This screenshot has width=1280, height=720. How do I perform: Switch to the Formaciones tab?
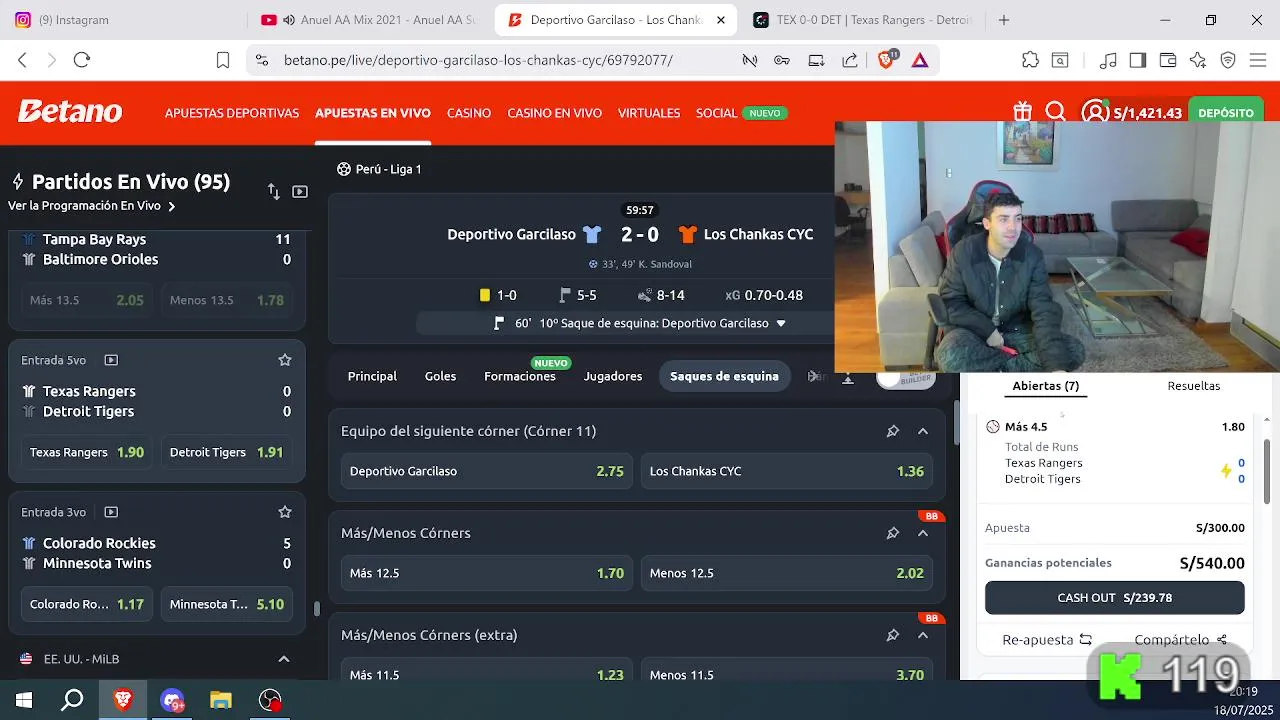coord(520,376)
